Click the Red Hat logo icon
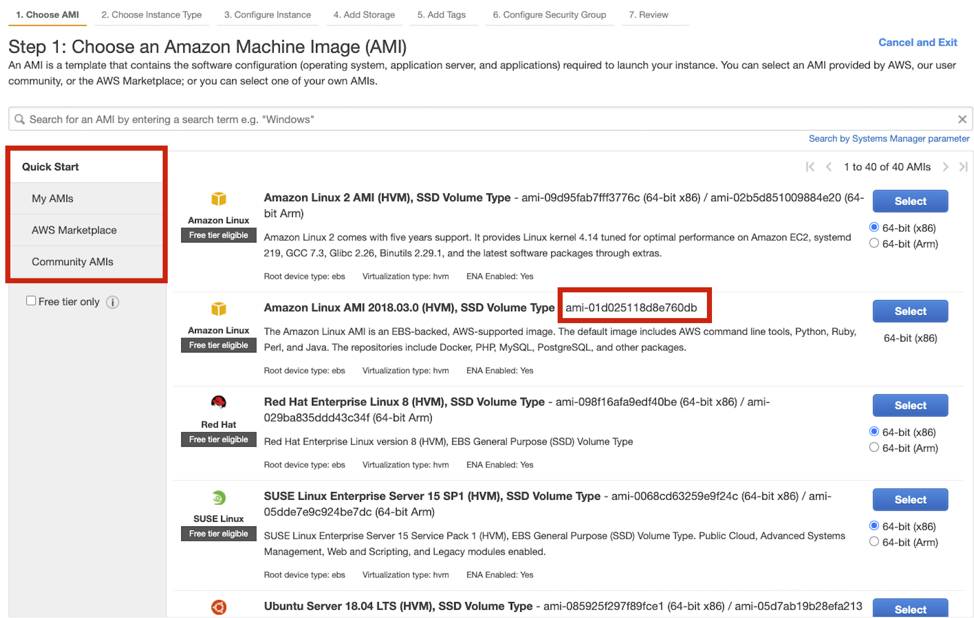Image resolution: width=974 pixels, height=618 pixels. [219, 402]
